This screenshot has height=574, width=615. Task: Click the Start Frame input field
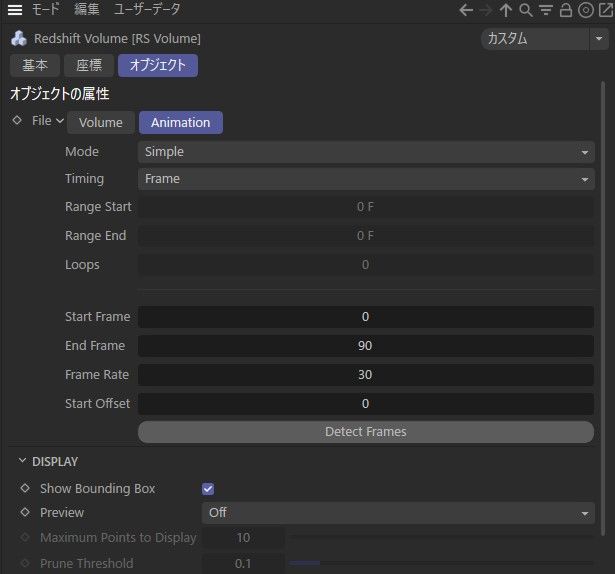pos(366,317)
